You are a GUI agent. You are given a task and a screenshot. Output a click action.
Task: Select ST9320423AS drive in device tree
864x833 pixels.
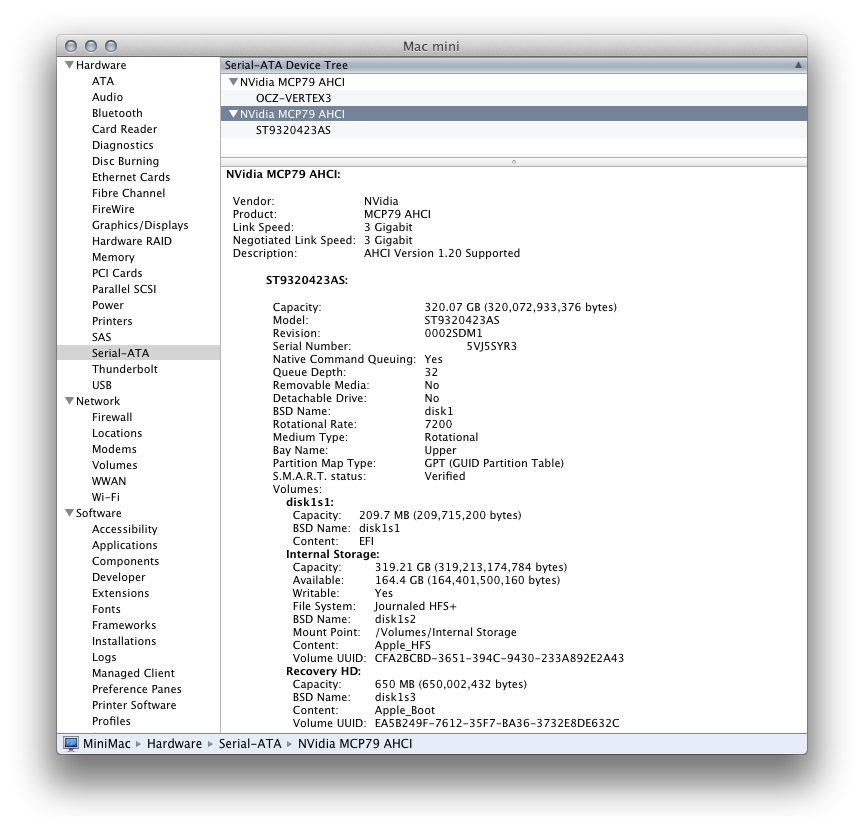(293, 130)
